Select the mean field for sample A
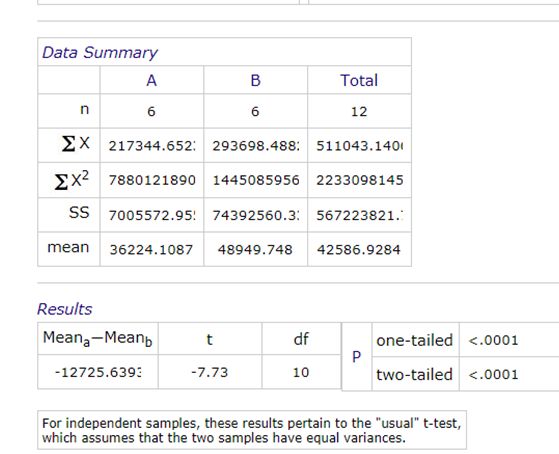Image resolution: width=559 pixels, height=454 pixels. tap(152, 250)
